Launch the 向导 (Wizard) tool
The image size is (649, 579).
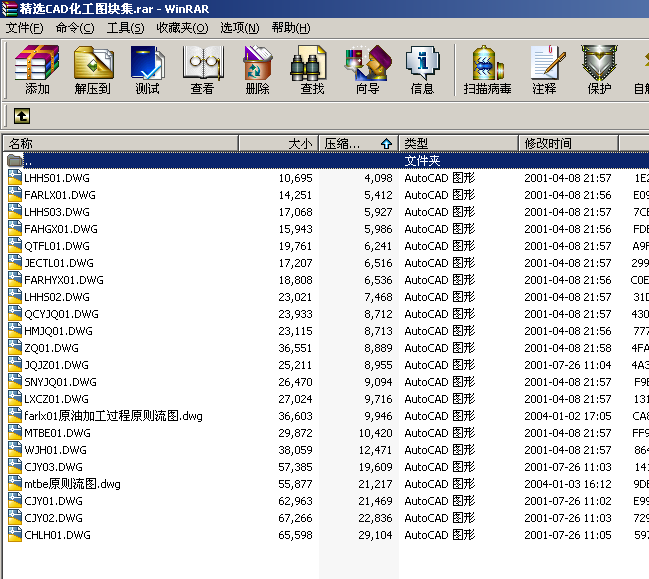[x=368, y=70]
